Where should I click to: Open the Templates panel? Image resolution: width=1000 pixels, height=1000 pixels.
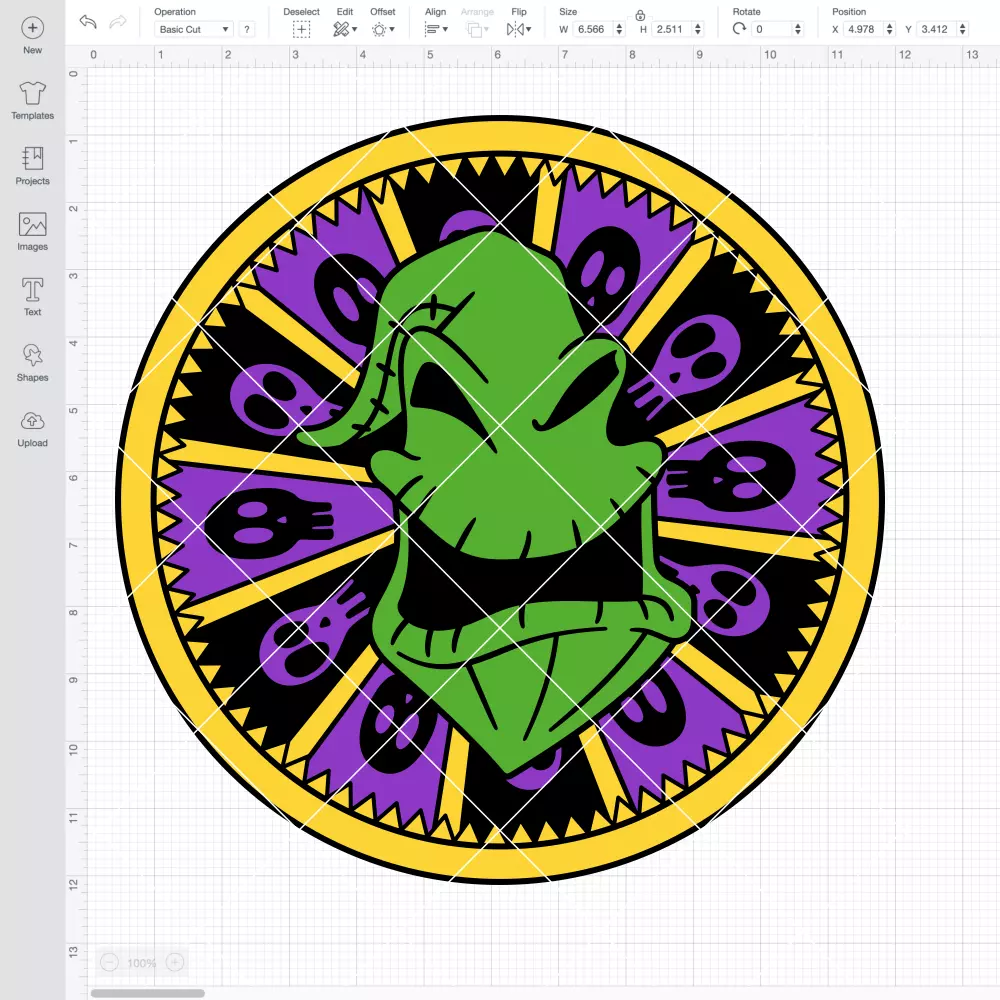[33, 101]
